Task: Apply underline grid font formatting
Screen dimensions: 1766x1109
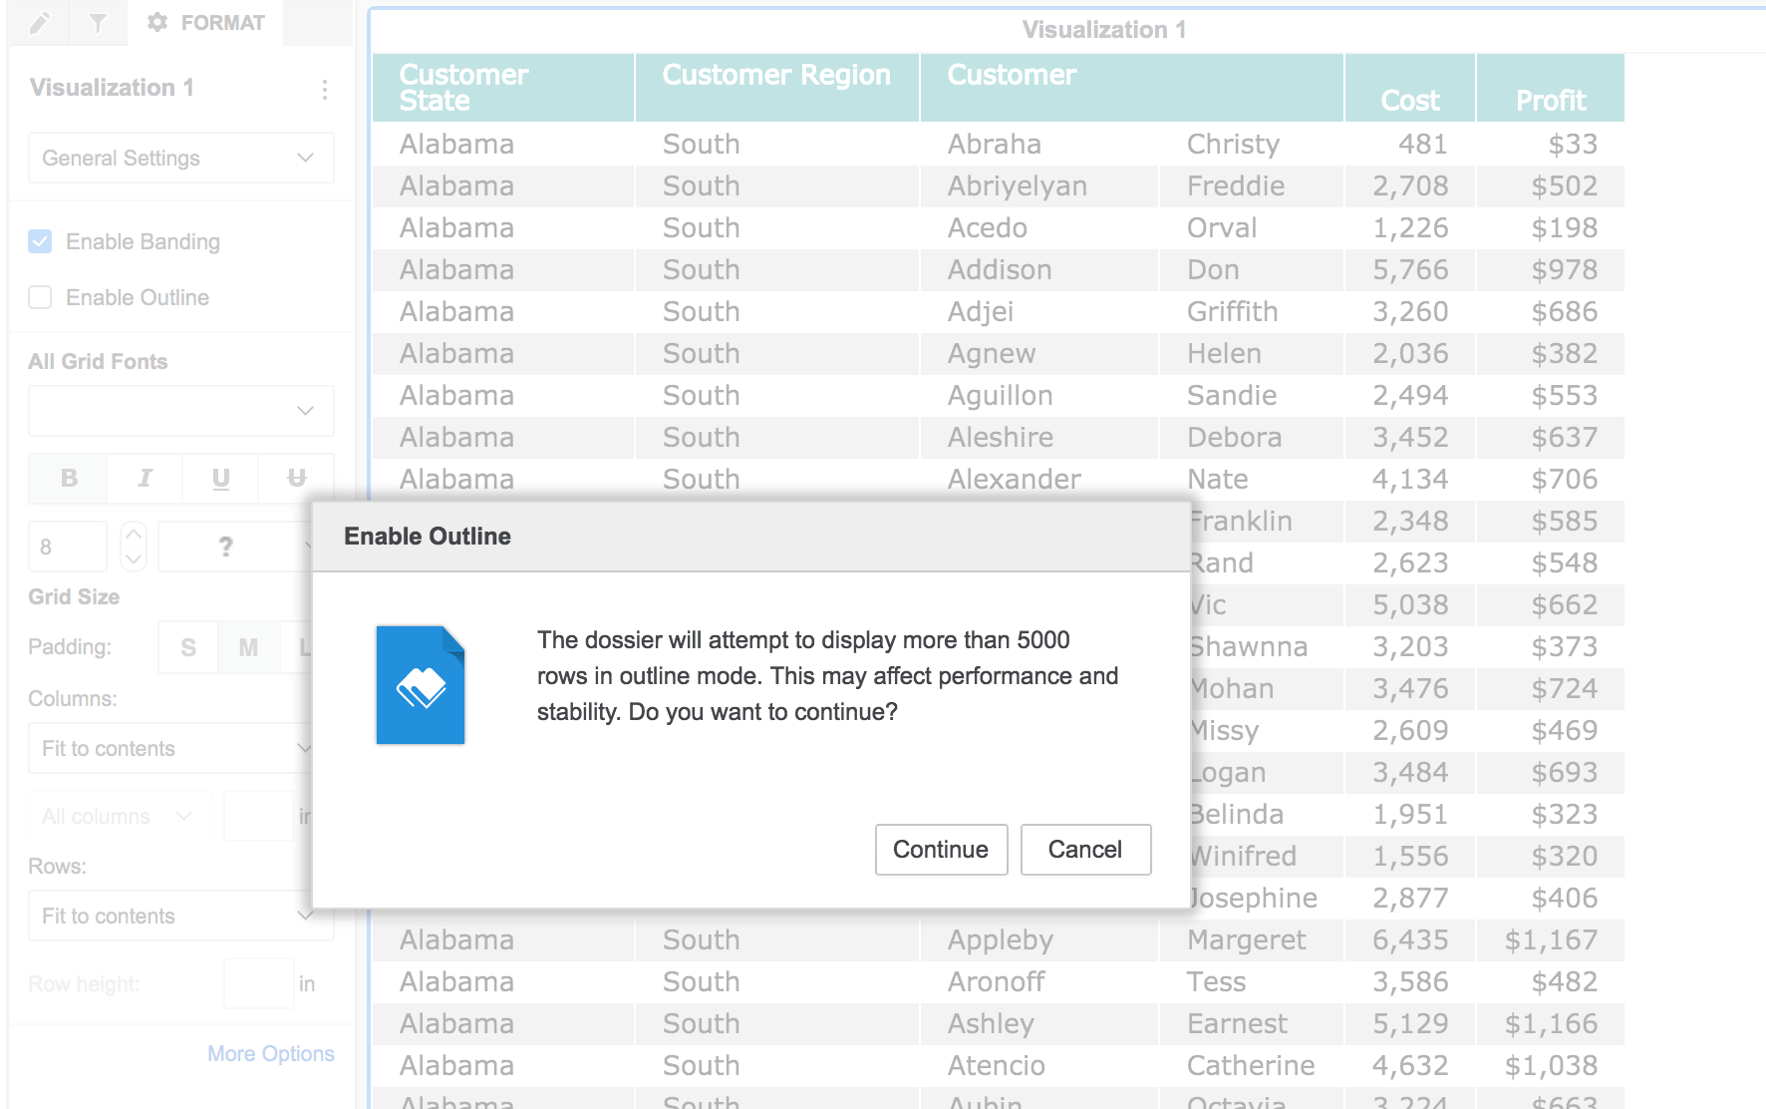Action: [x=219, y=479]
